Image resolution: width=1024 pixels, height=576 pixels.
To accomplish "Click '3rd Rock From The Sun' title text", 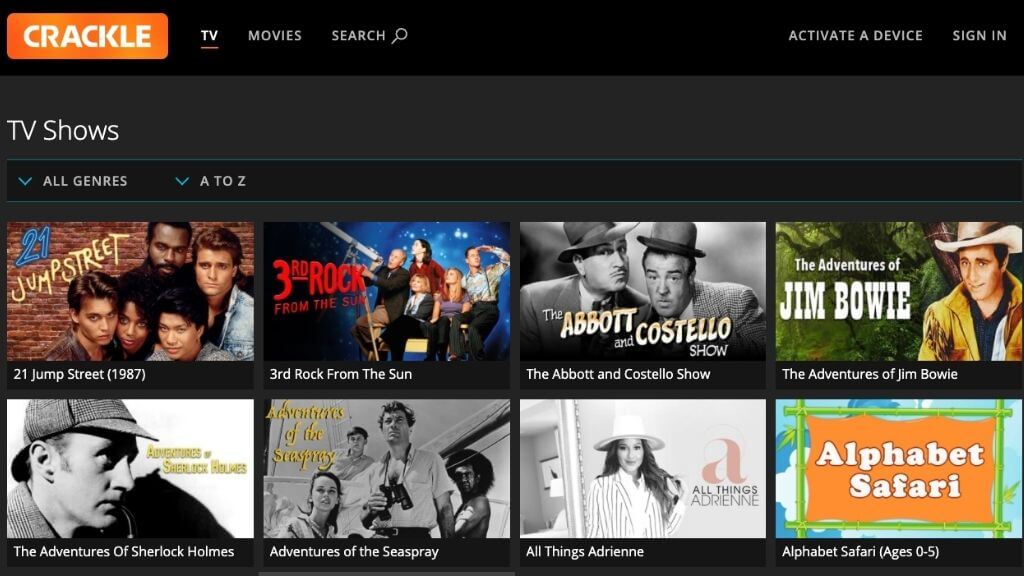I will point(341,374).
